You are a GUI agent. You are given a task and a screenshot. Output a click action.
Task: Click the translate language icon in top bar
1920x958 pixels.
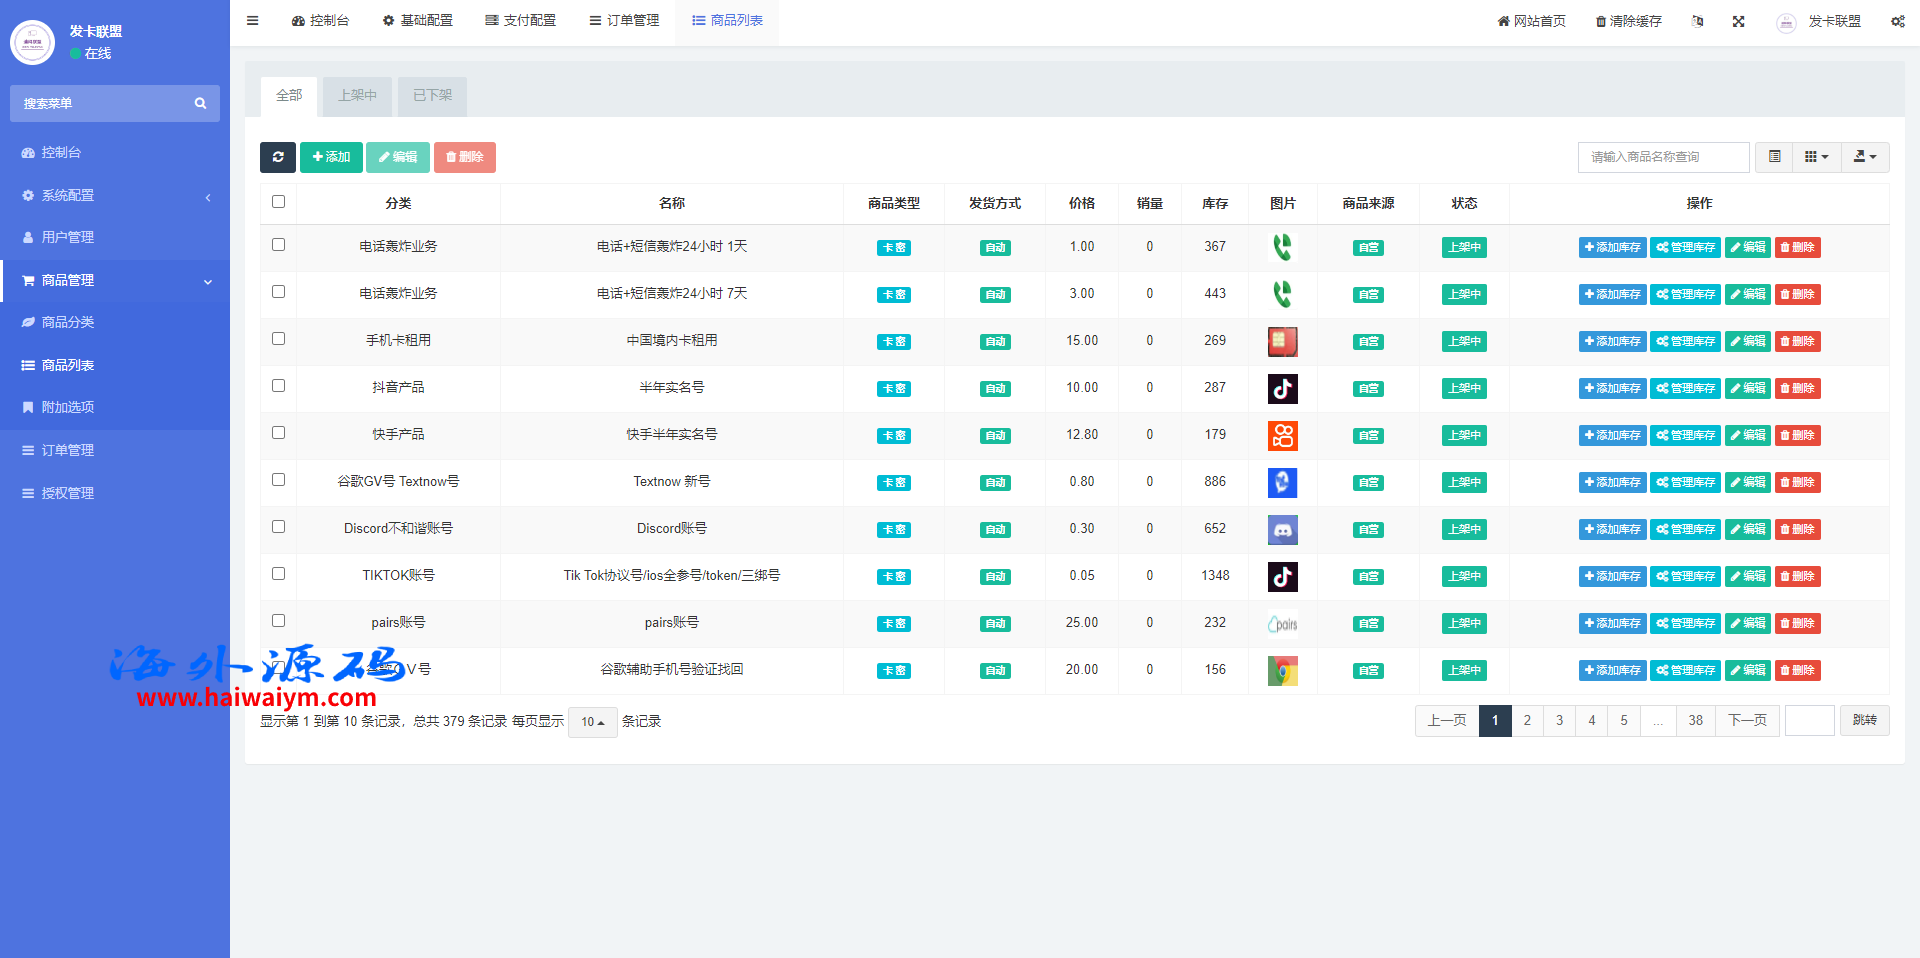[x=1697, y=21]
